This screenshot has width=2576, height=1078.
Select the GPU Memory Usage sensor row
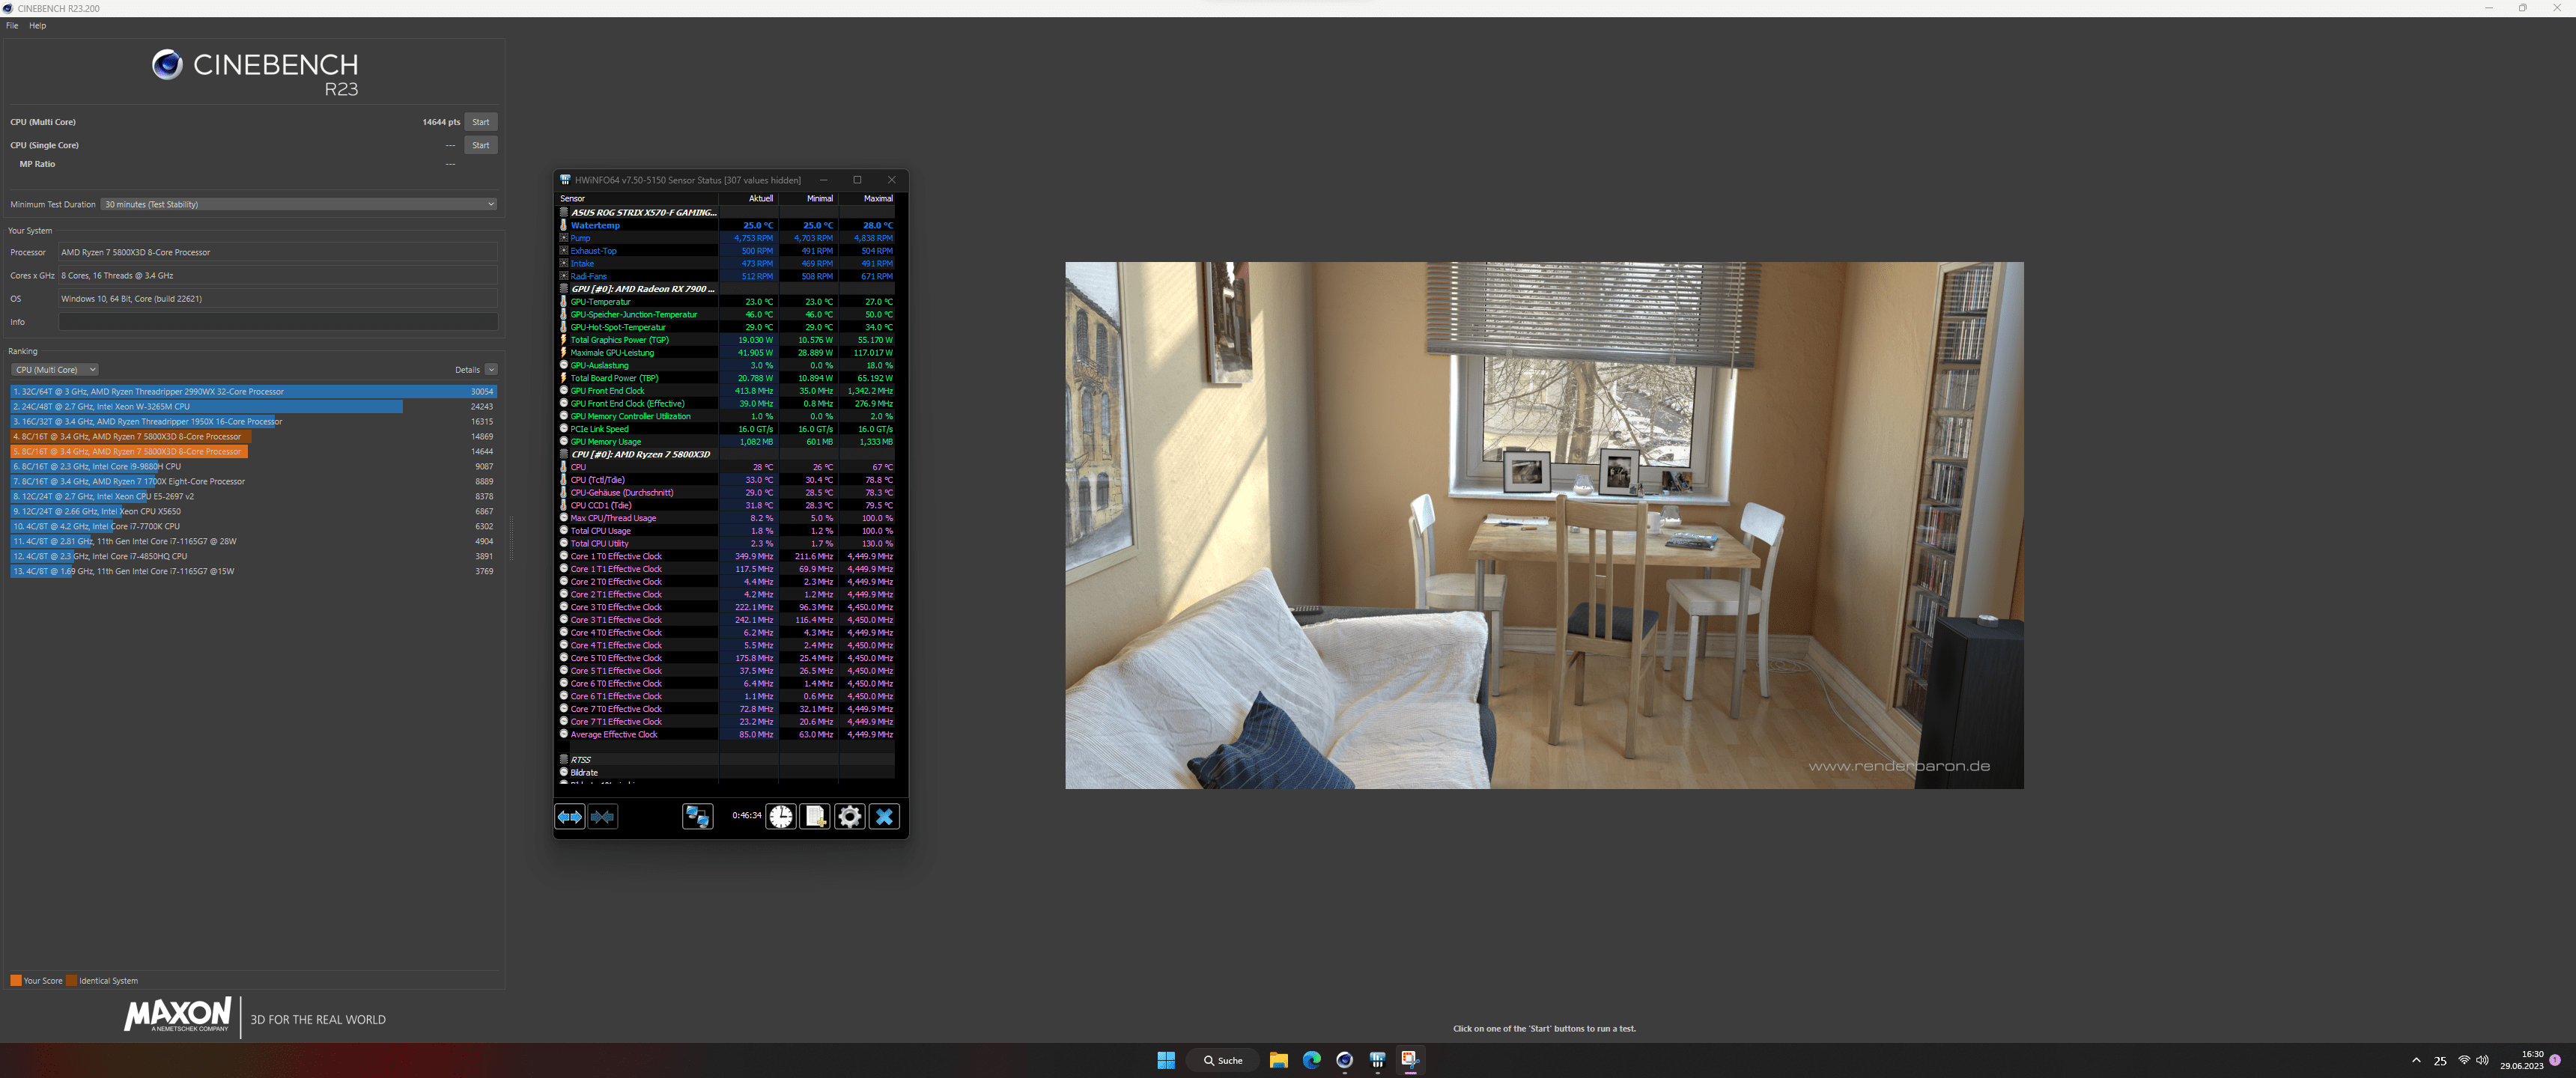pyautogui.click(x=726, y=441)
